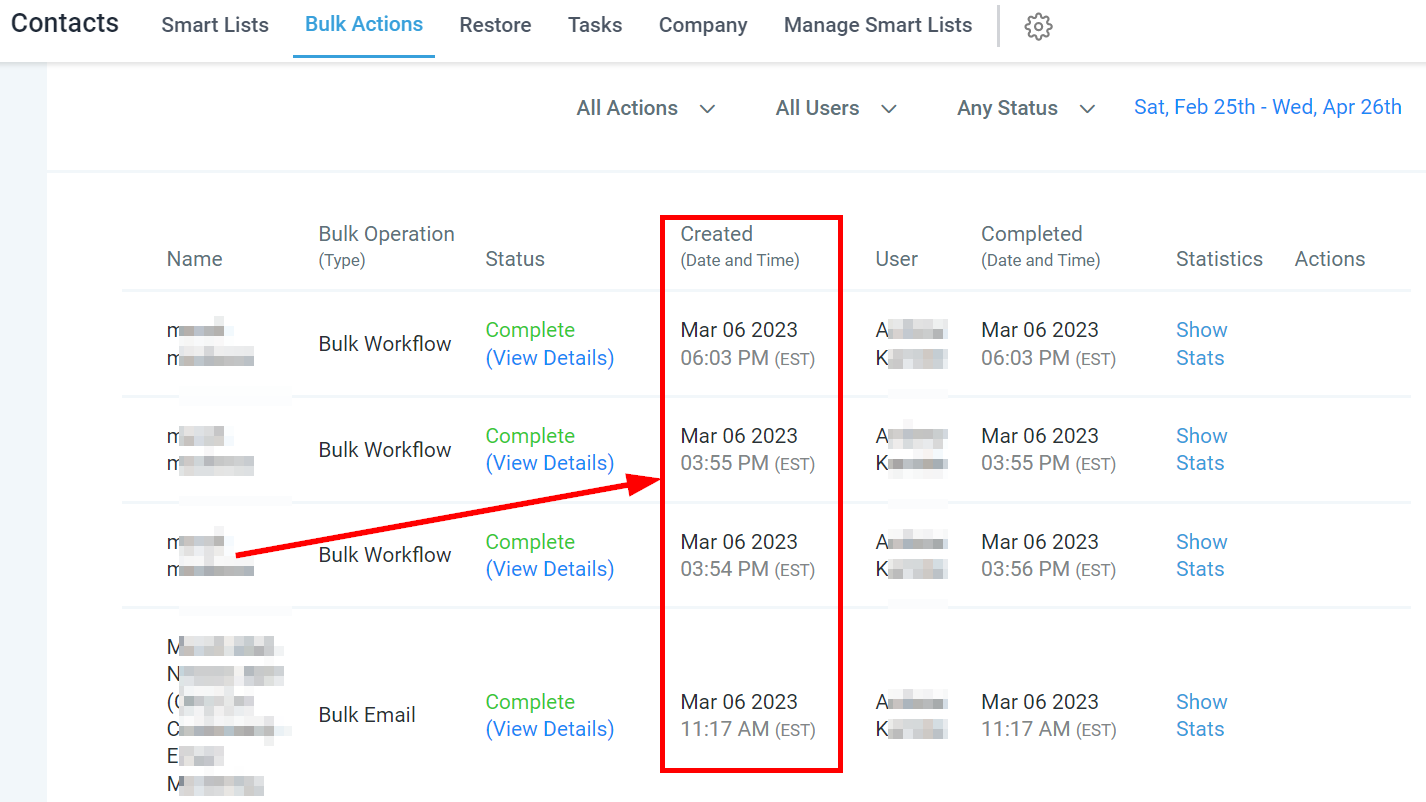Open the Tasks tab

tap(595, 25)
